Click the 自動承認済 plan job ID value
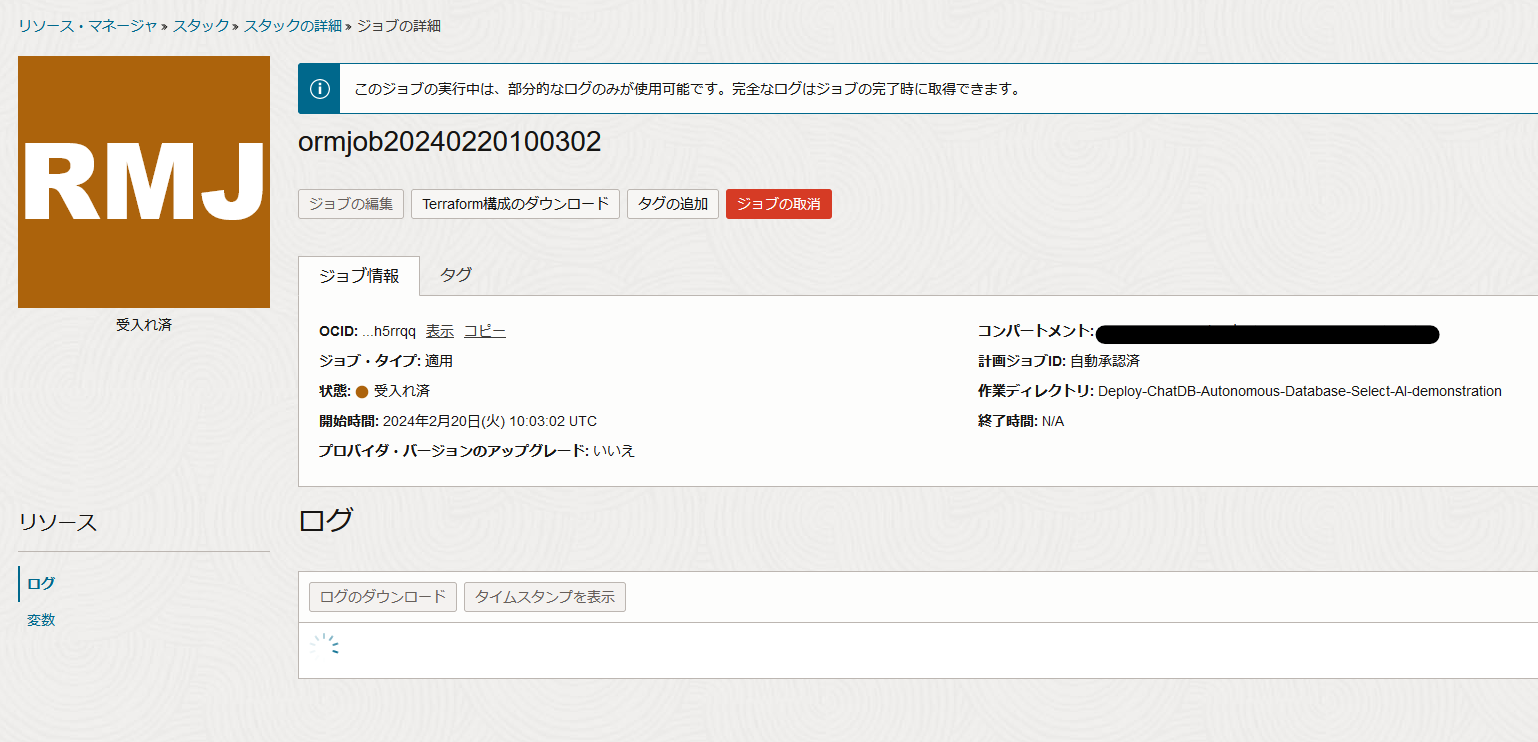1538x742 pixels. point(1105,361)
